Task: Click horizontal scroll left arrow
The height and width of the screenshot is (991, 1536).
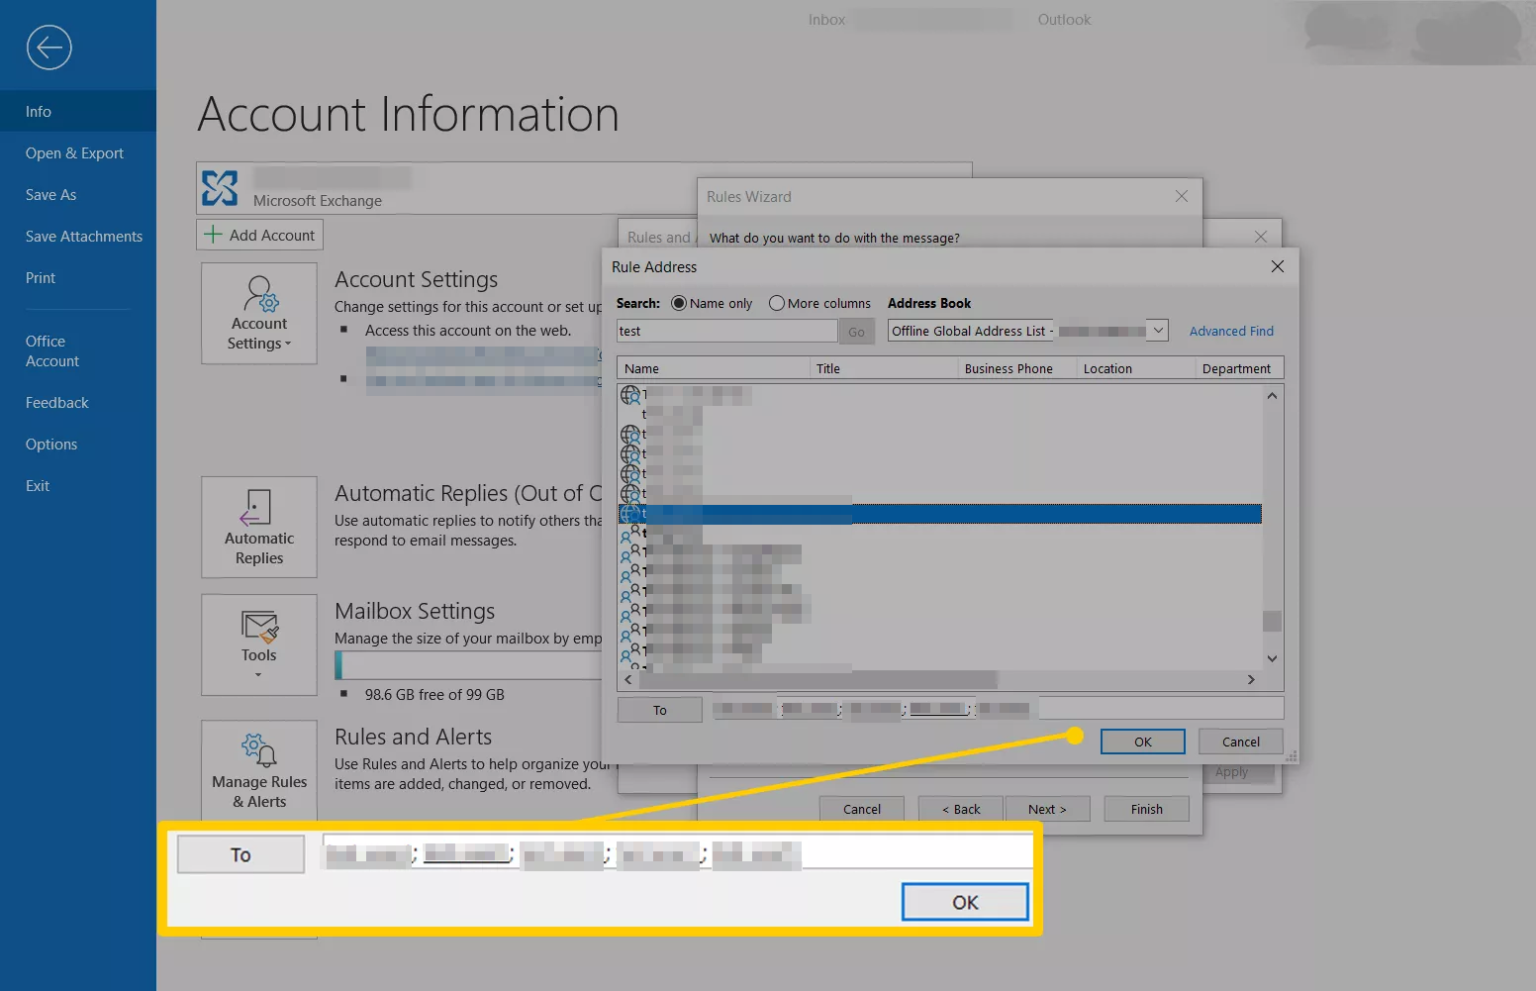Action: coord(628,680)
